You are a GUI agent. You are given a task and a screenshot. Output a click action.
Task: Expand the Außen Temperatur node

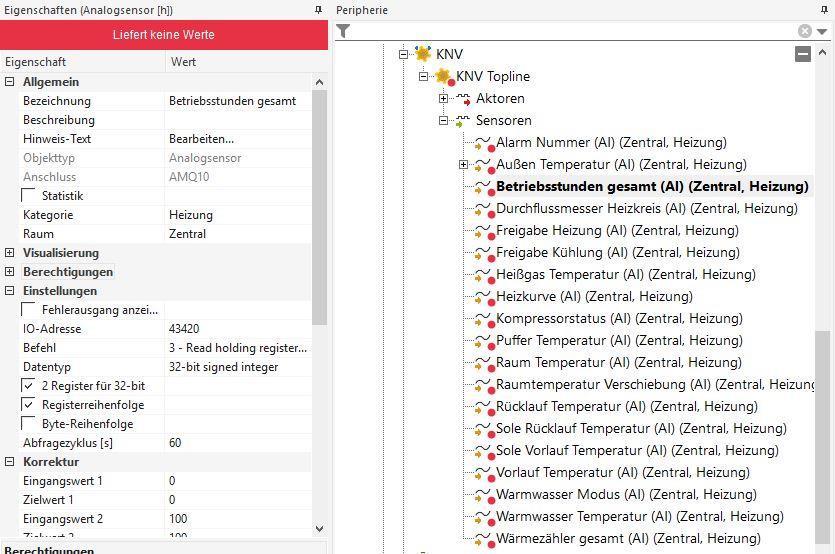pyautogui.click(x=463, y=165)
